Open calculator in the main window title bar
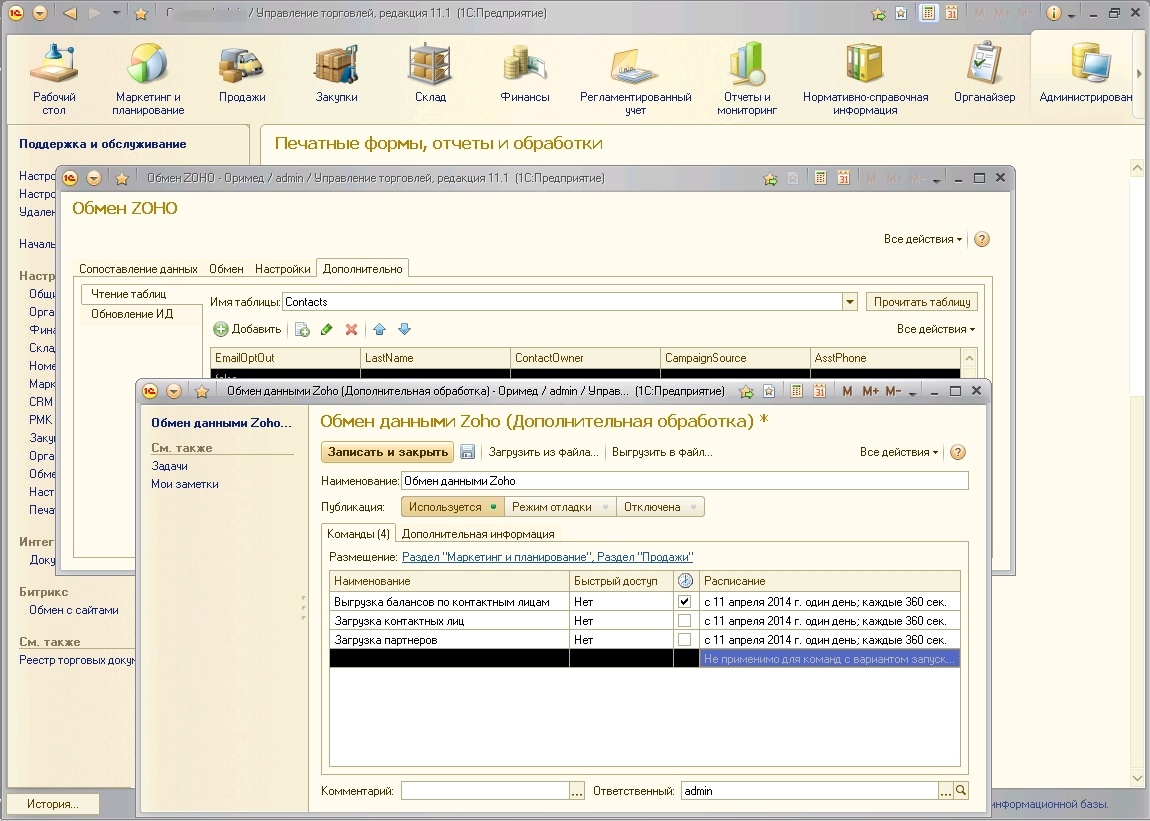Viewport: 1150px width, 821px height. (929, 13)
